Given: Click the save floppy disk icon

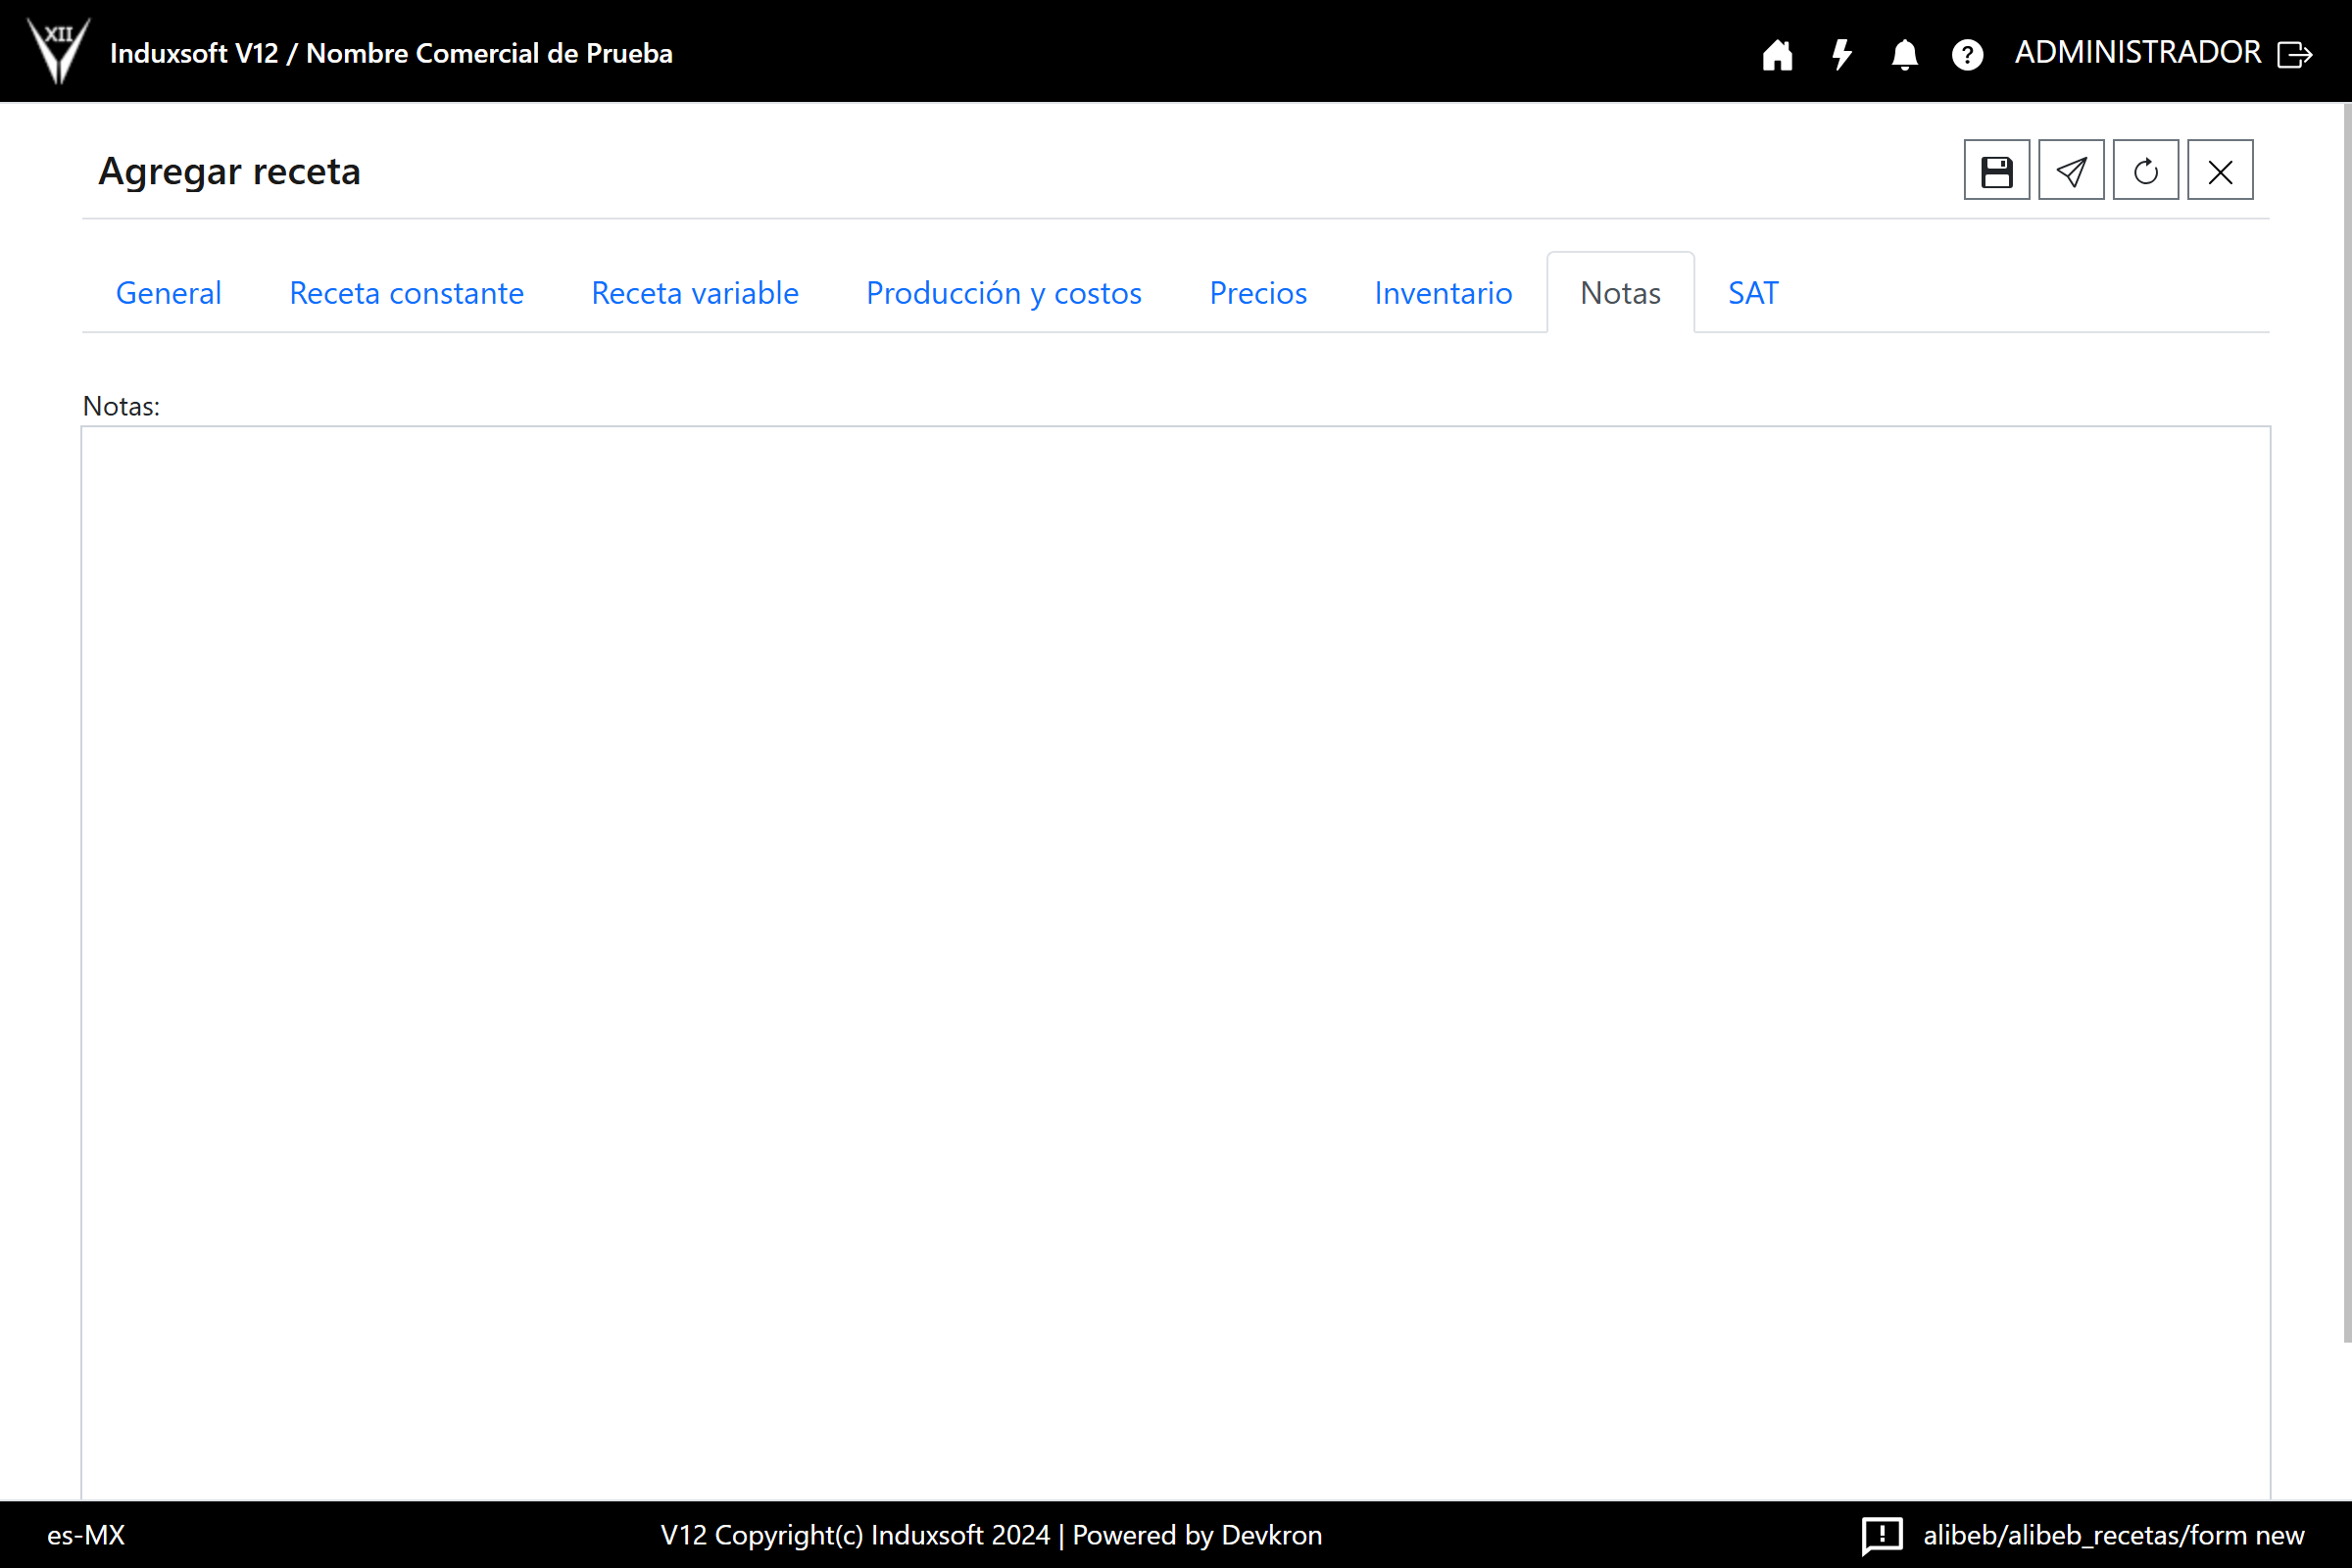Looking at the screenshot, I should pos(1996,171).
